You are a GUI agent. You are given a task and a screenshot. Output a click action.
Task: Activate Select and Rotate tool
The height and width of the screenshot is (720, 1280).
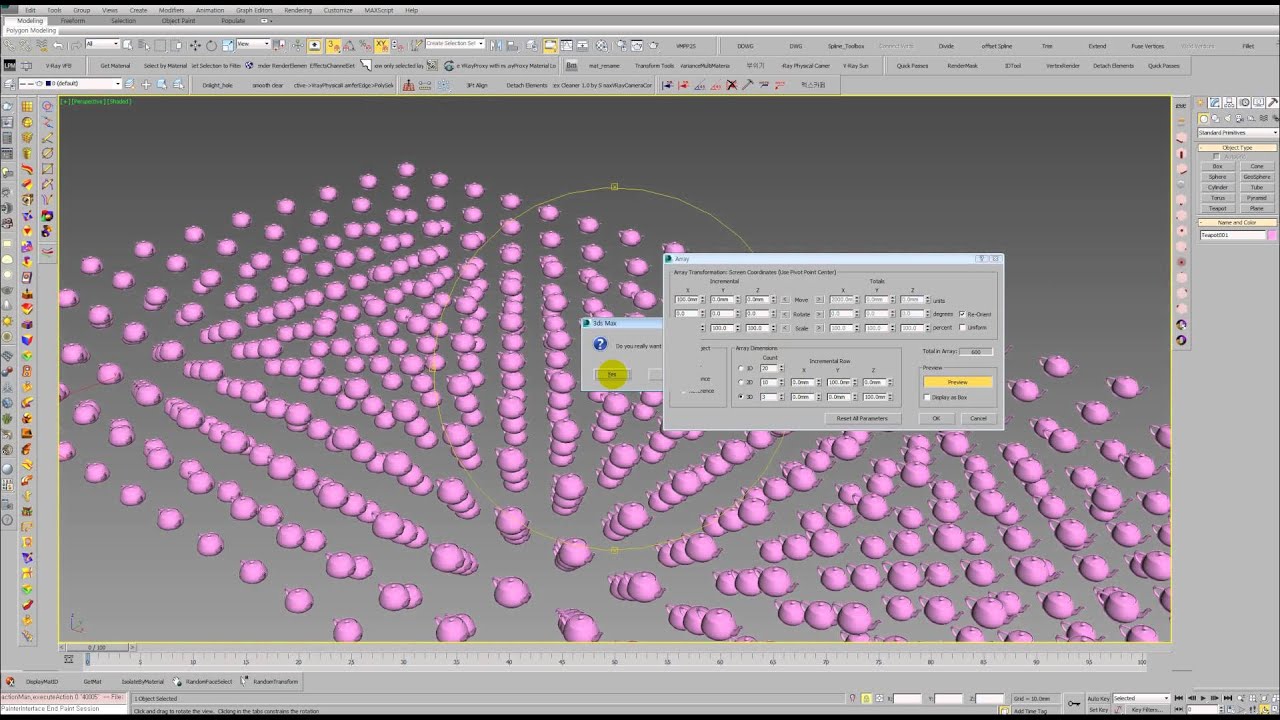pos(211,44)
